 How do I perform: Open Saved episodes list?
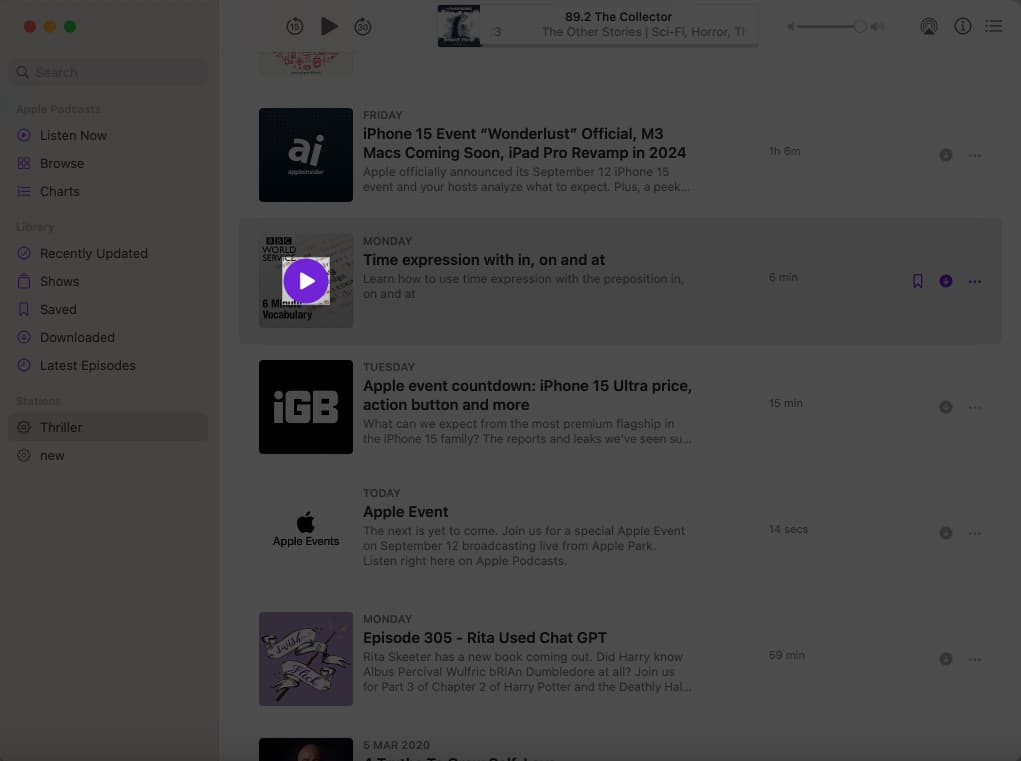point(108,309)
